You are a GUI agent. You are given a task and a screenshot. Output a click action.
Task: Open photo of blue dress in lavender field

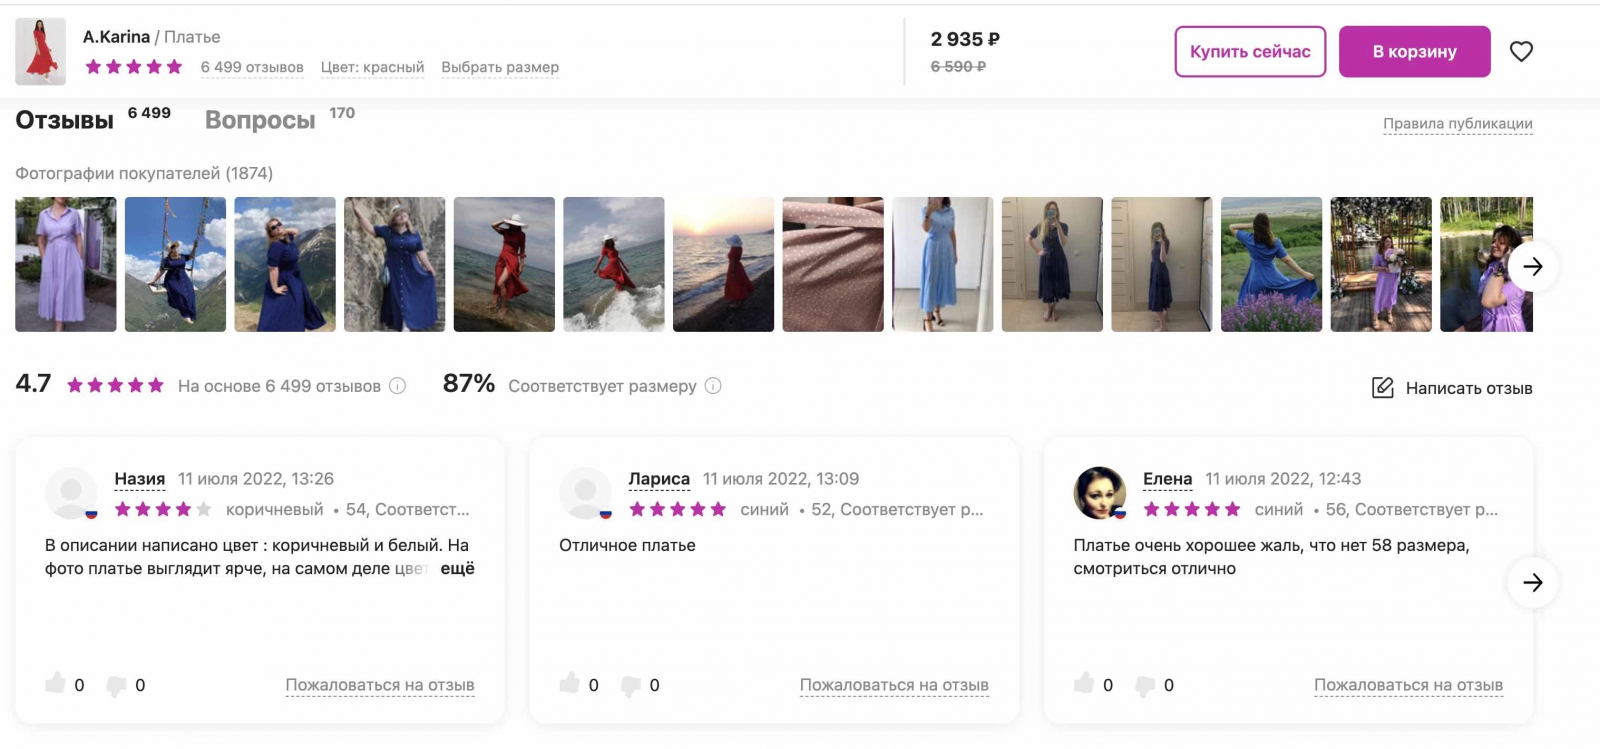click(x=1272, y=264)
